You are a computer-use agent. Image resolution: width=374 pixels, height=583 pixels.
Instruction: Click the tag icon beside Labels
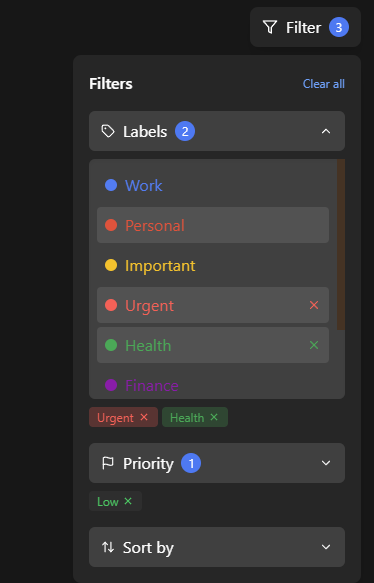point(108,131)
